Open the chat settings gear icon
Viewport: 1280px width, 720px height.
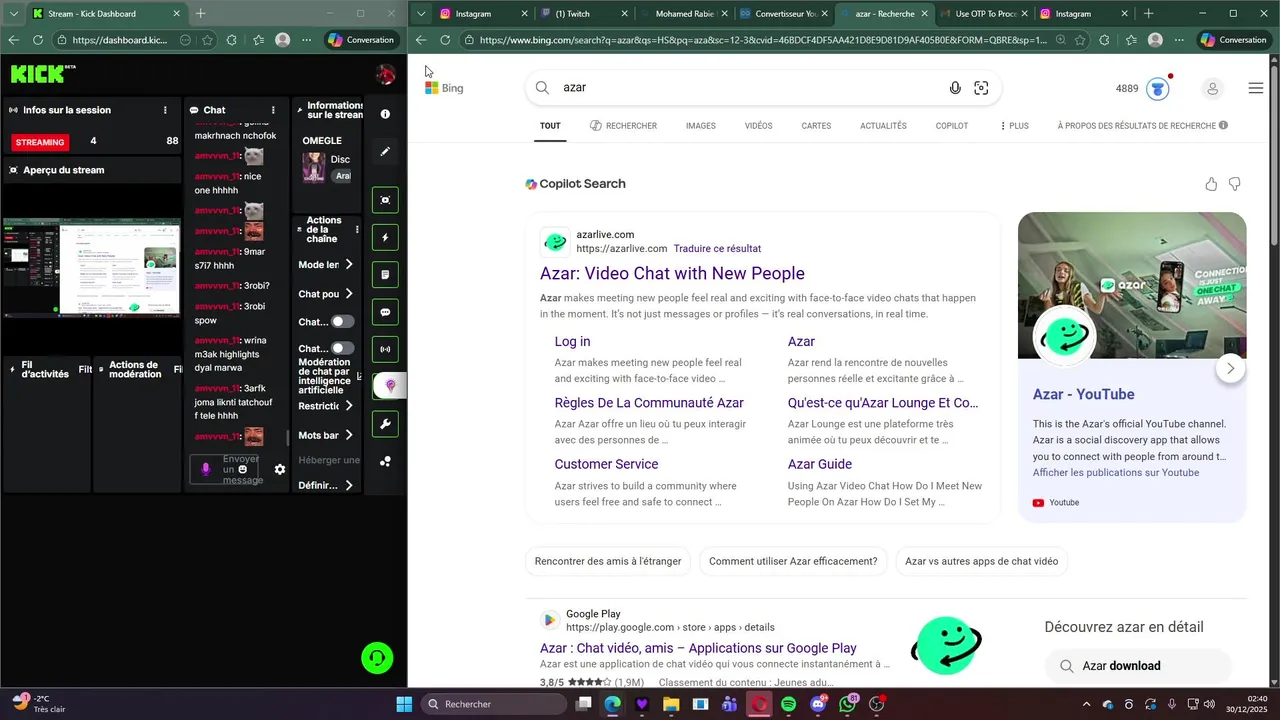[x=280, y=469]
